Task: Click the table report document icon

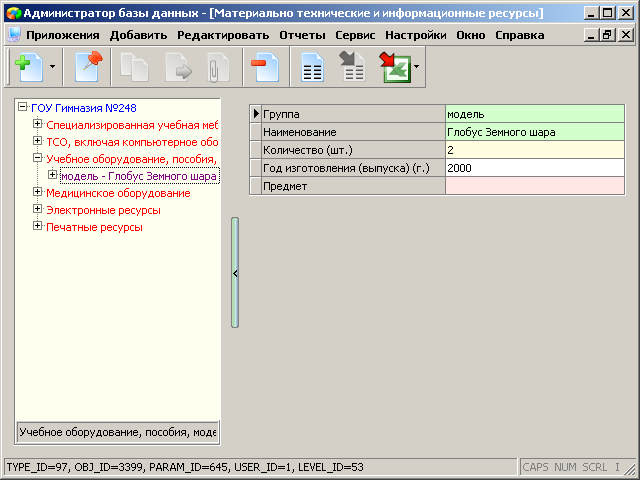Action: click(313, 70)
